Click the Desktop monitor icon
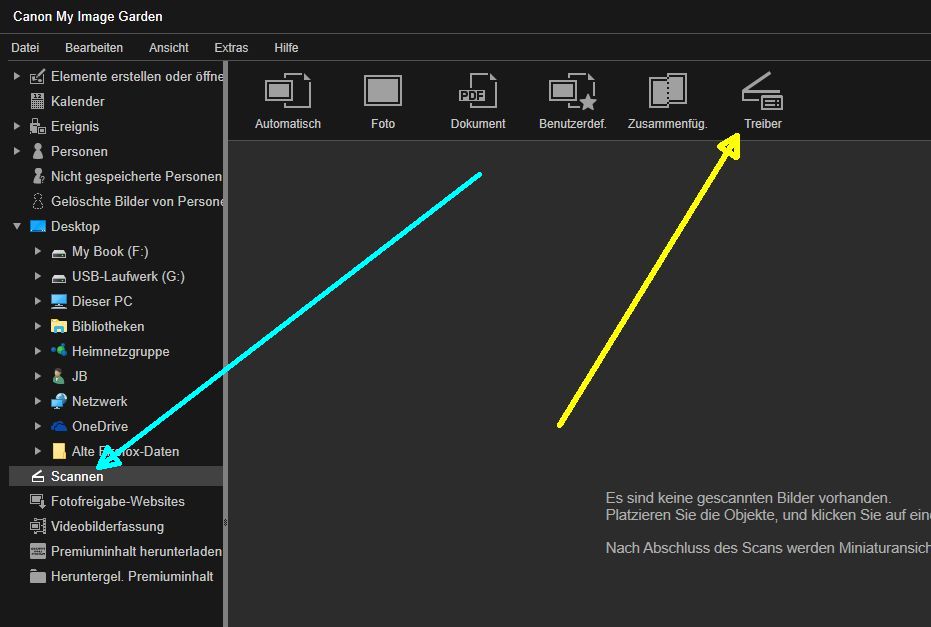This screenshot has width=931, height=627. pos(37,226)
